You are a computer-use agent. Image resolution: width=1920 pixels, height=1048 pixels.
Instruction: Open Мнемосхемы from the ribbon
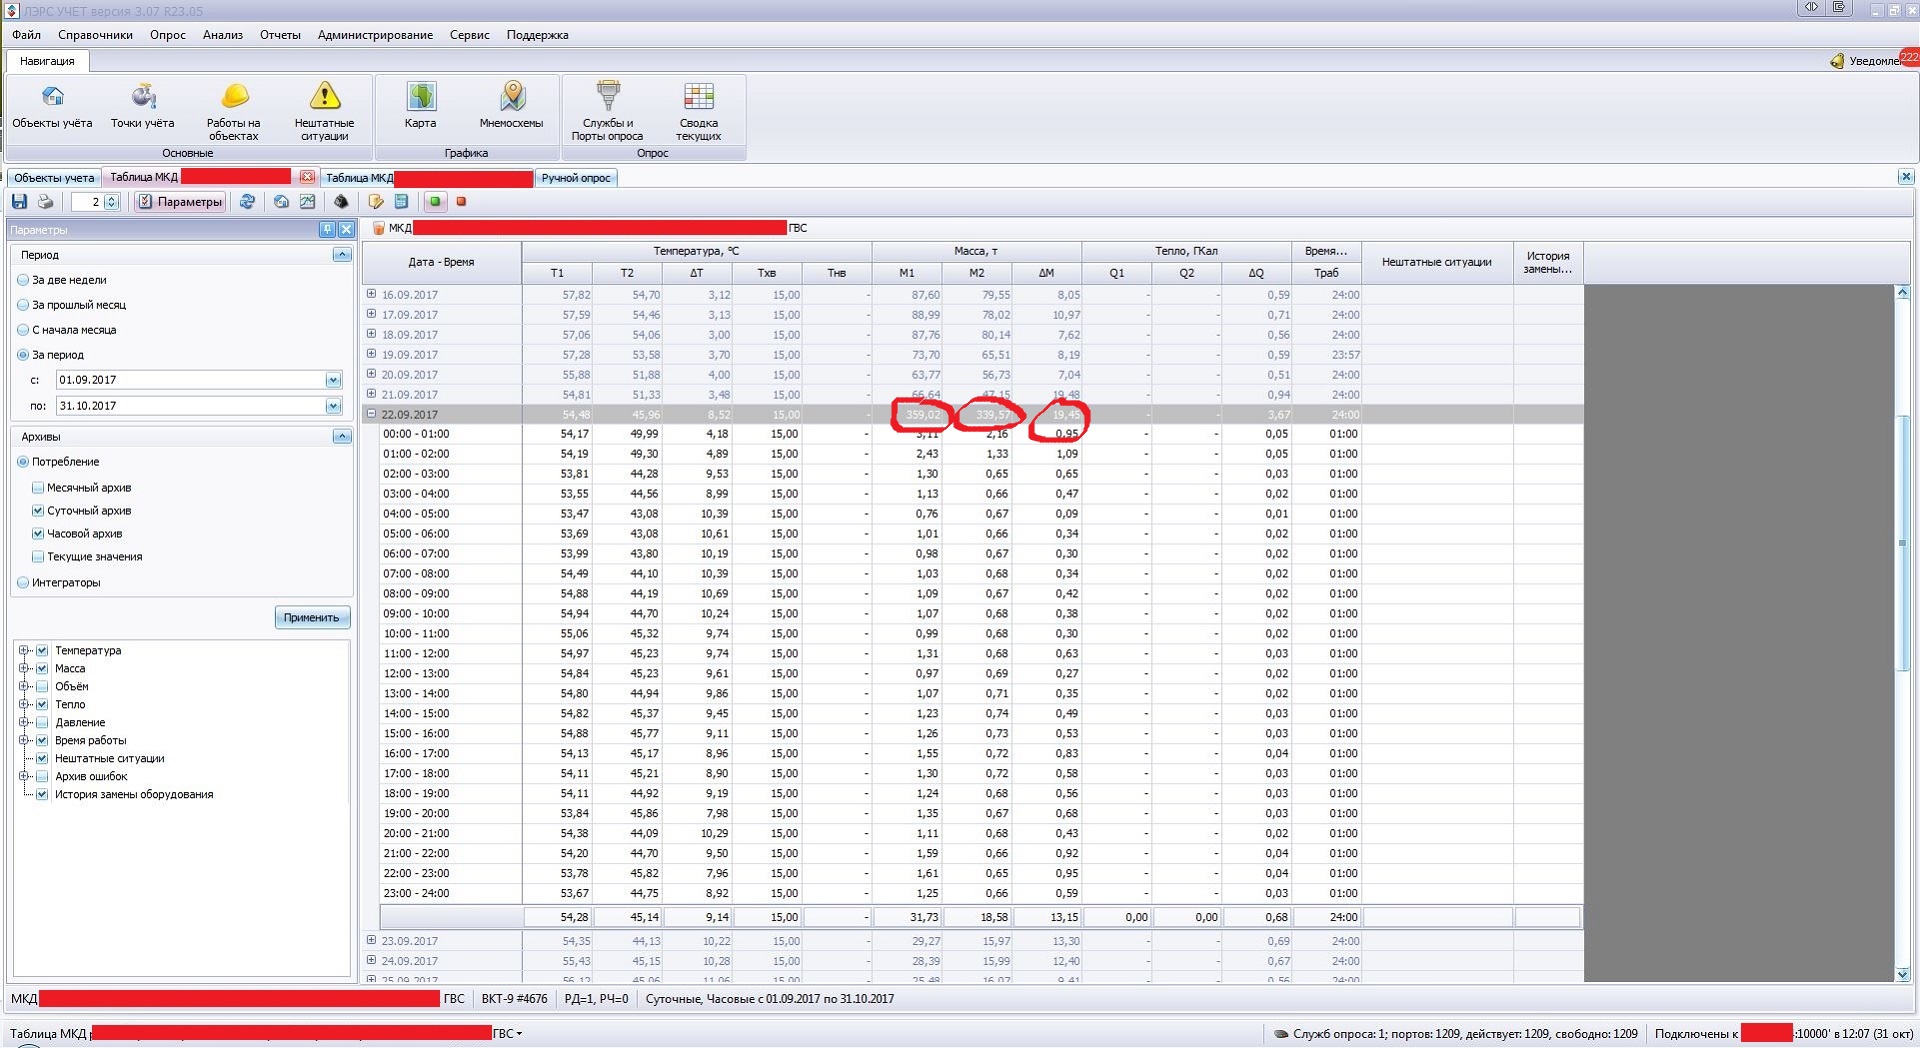[511, 108]
